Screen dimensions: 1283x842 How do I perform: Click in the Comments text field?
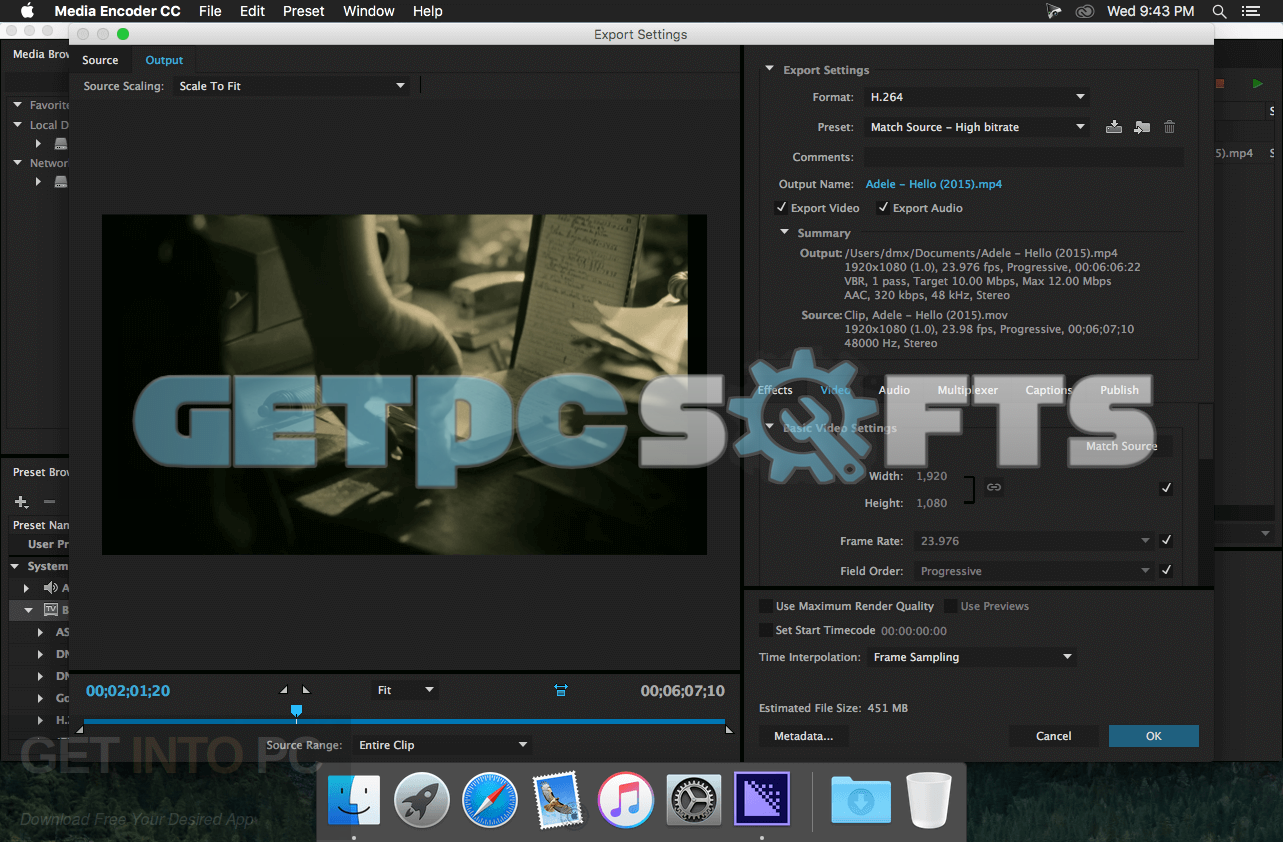pyautogui.click(x=1023, y=157)
